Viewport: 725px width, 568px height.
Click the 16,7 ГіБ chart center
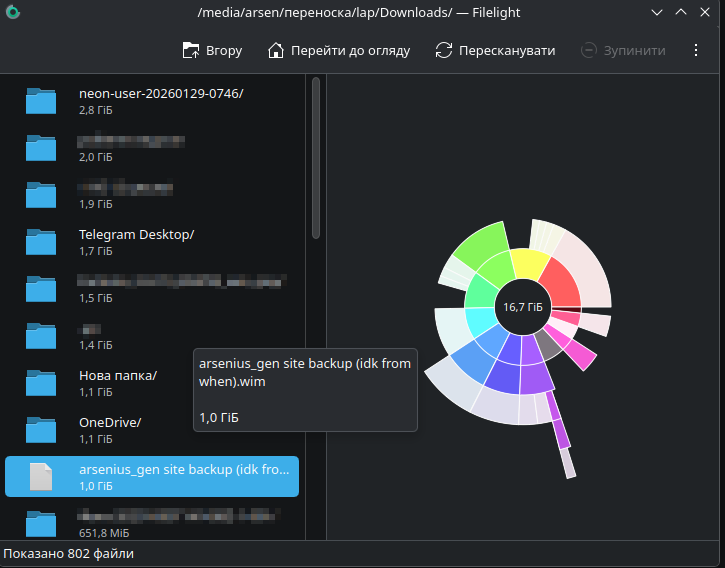(x=522, y=307)
